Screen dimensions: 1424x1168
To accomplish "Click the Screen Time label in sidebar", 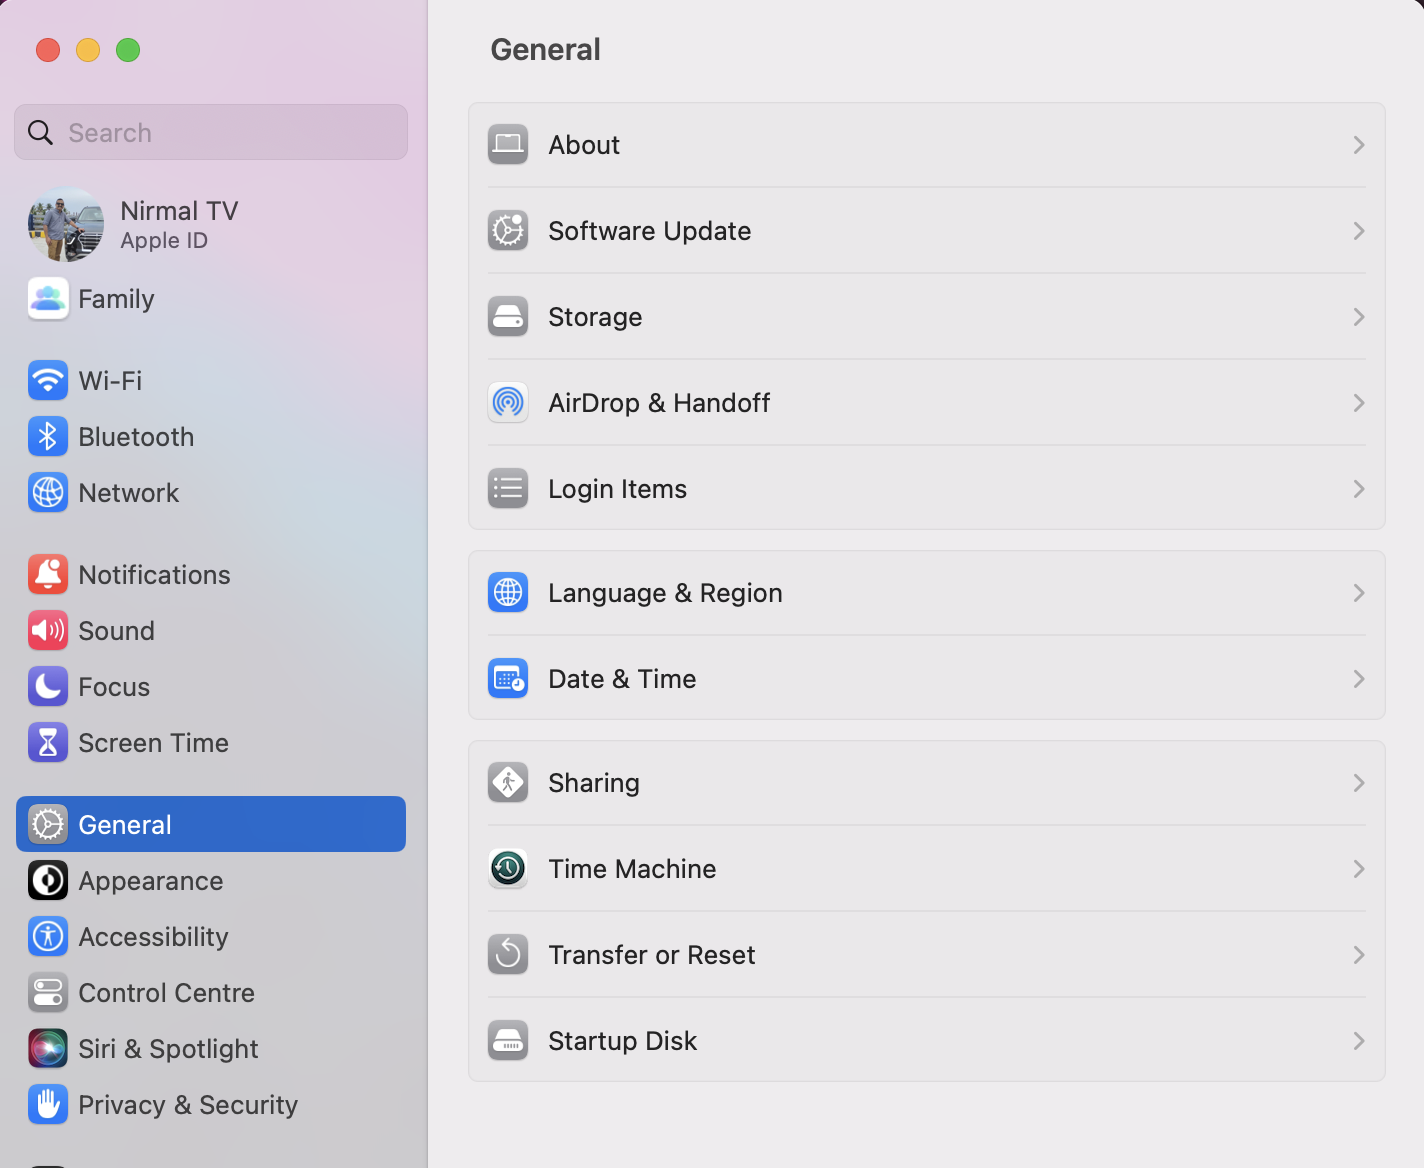I will pyautogui.click(x=154, y=743).
